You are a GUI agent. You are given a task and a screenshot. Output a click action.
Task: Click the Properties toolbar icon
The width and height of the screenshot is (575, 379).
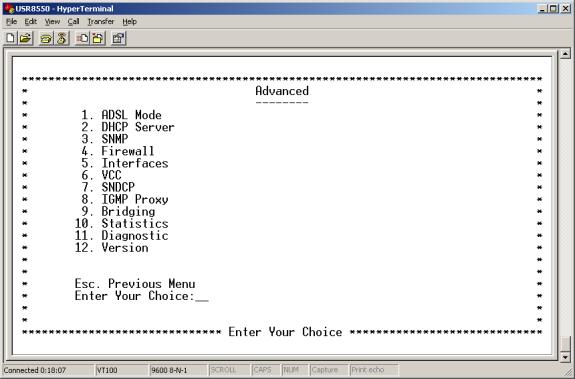118,38
